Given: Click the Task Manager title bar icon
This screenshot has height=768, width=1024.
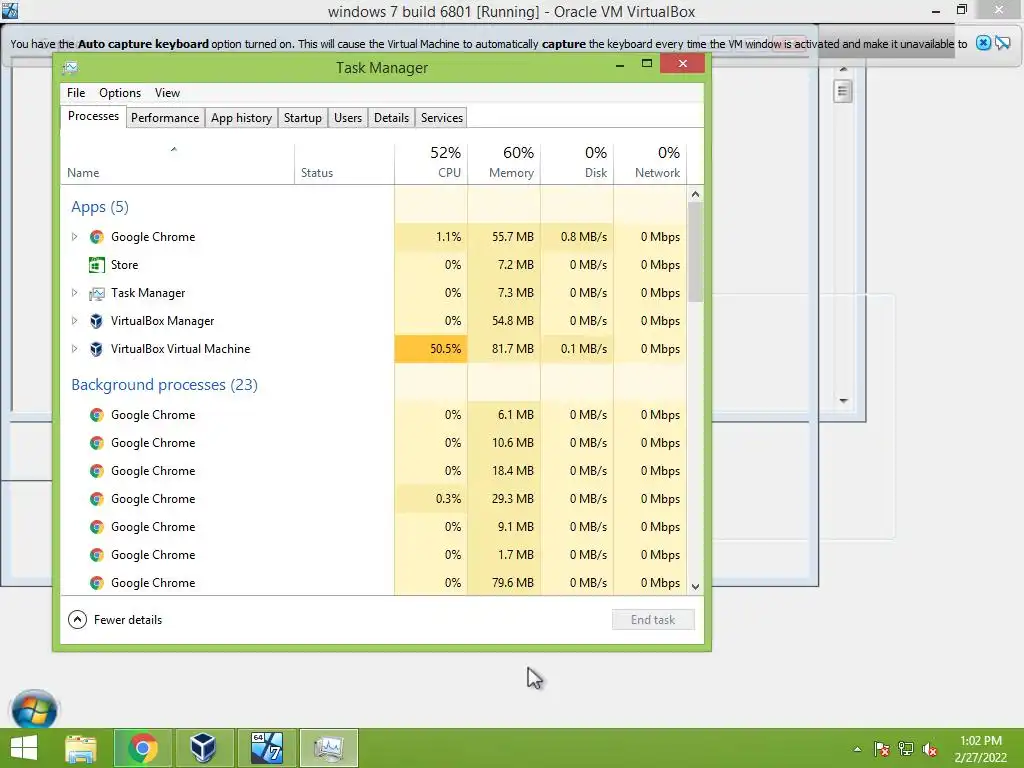Looking at the screenshot, I should (x=71, y=67).
